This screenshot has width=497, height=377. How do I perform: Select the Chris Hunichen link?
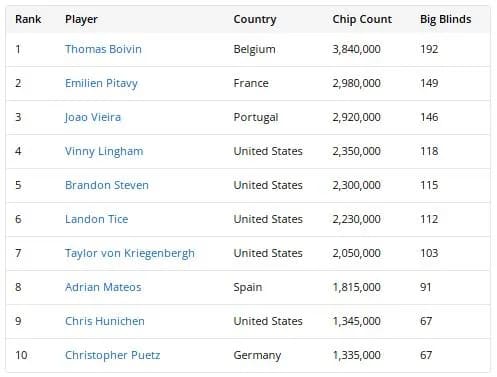tap(105, 321)
